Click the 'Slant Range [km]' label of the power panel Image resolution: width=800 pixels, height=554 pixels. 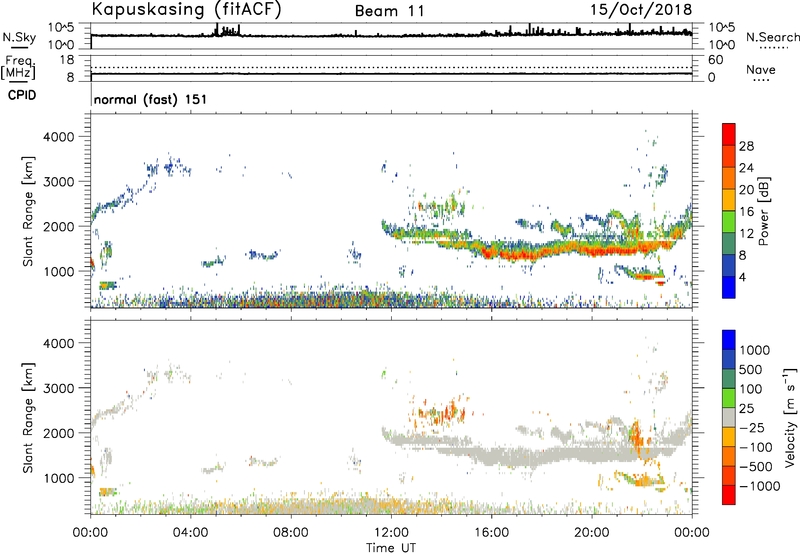[28, 211]
